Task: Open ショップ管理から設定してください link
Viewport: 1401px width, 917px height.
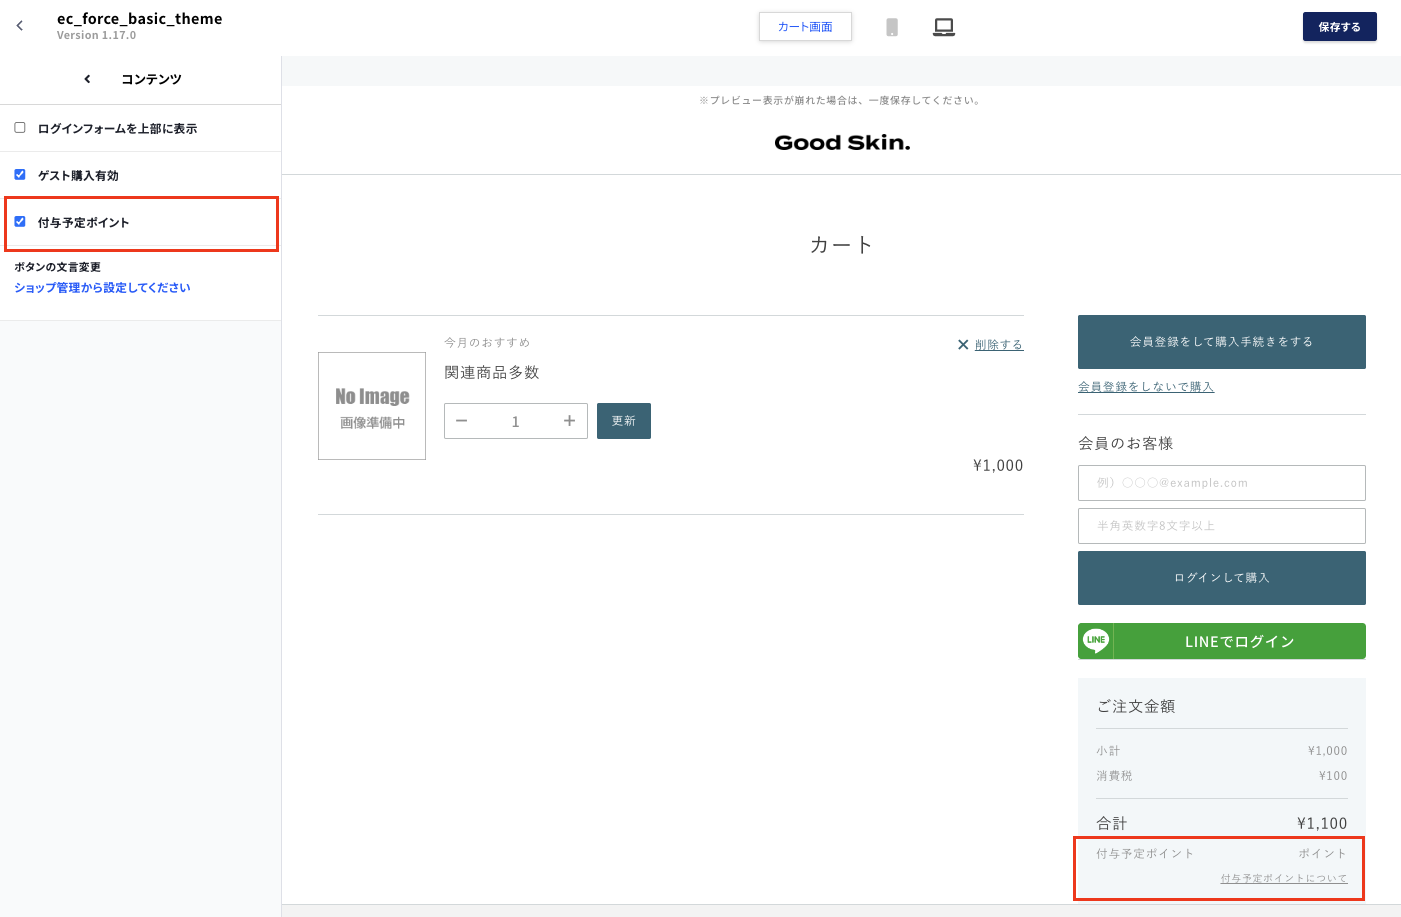Action: pos(102,288)
